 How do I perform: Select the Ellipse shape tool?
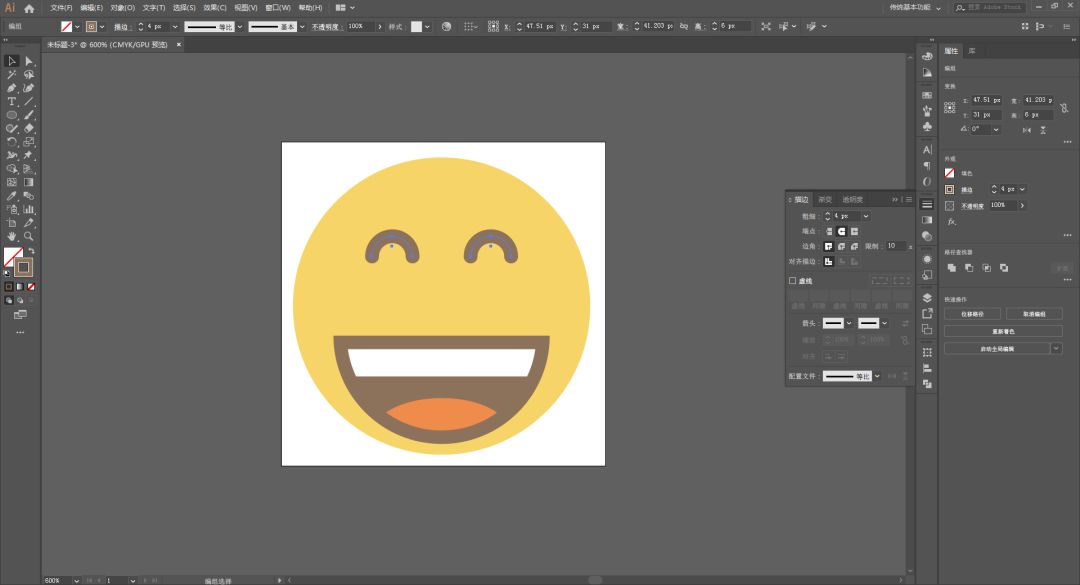click(12, 115)
